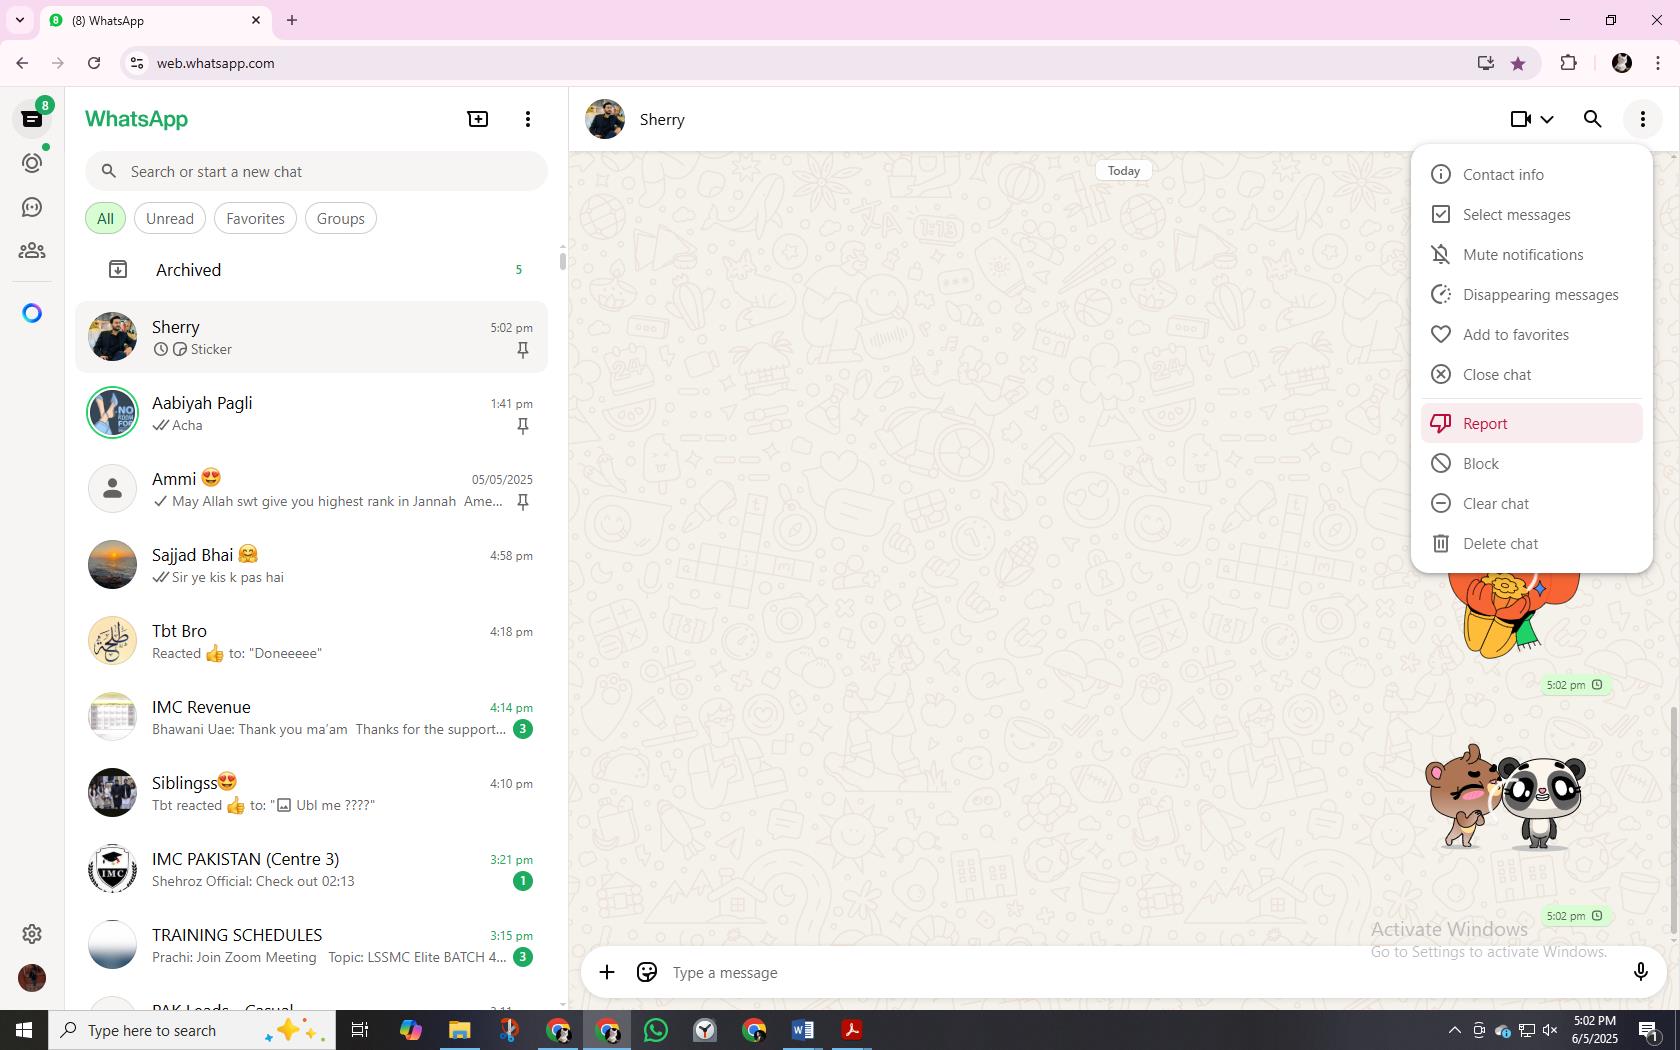
Task: Open Sajjad Bhai chat
Action: click(312, 565)
